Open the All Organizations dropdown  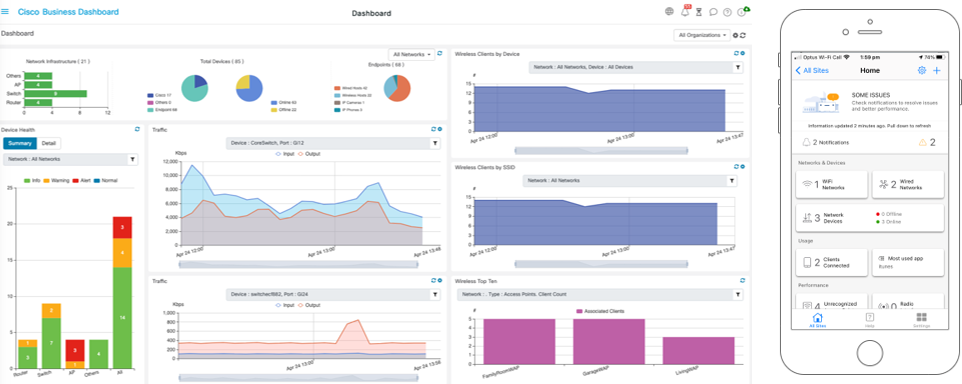pos(702,35)
